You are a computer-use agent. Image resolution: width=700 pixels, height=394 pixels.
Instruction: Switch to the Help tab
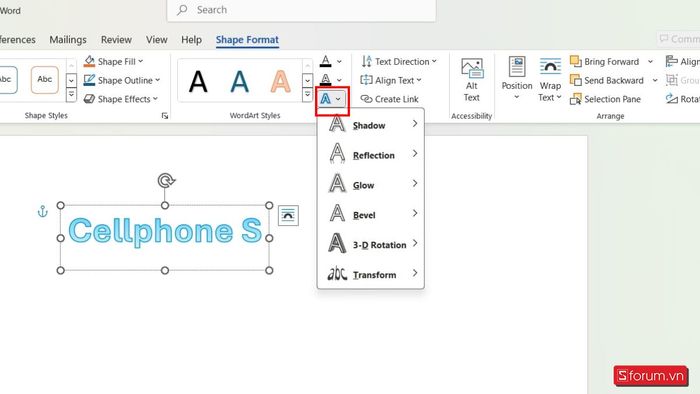tap(192, 40)
